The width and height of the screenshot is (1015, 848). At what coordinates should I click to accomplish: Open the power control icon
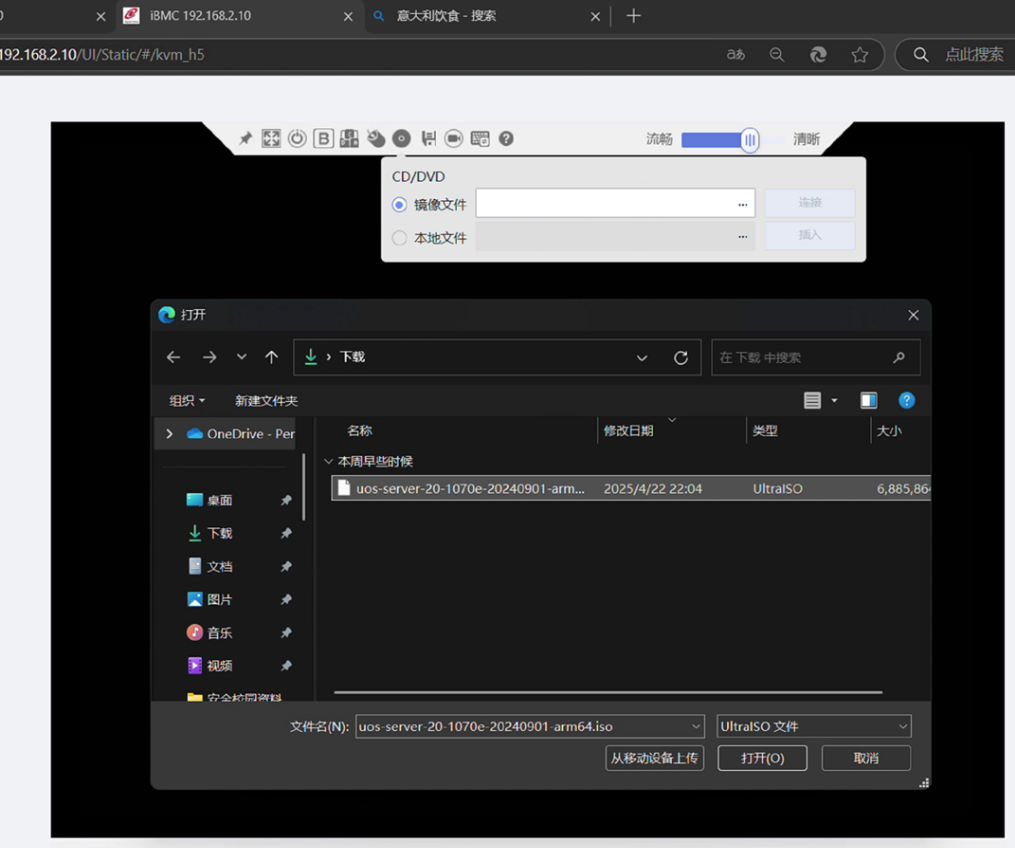click(297, 139)
